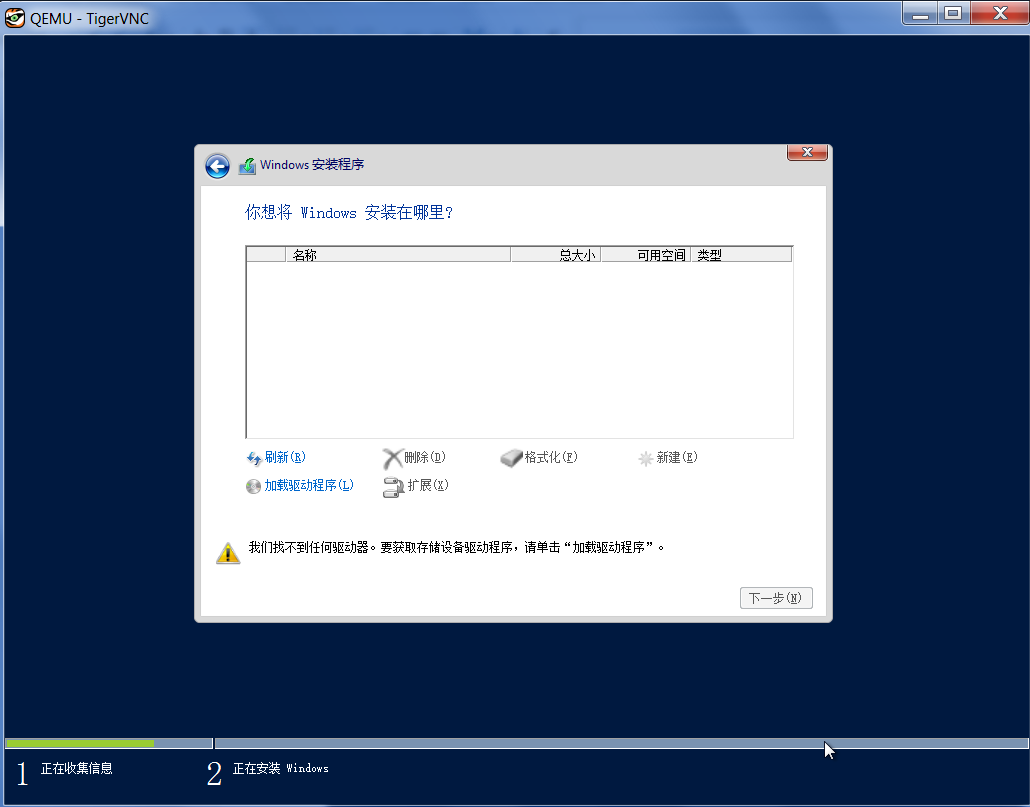Click the TigerVNC app icon in title bar
Screen dimensions: 1030x807
(x=14, y=18)
